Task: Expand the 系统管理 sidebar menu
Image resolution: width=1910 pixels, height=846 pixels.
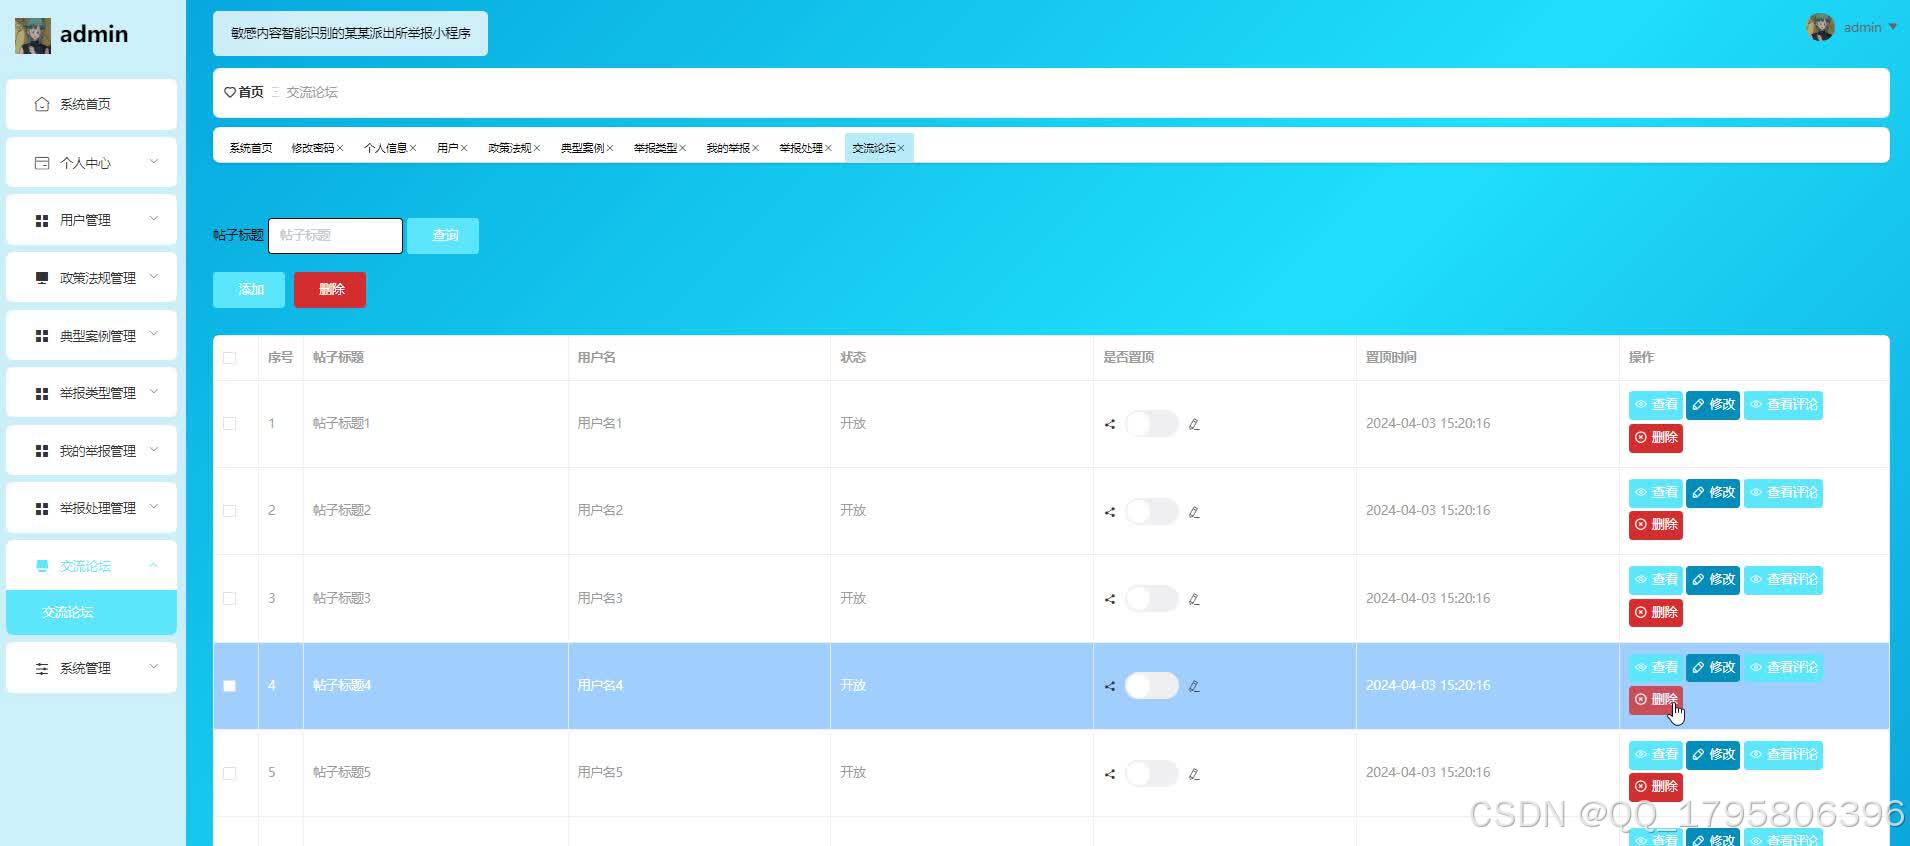Action: click(x=91, y=668)
